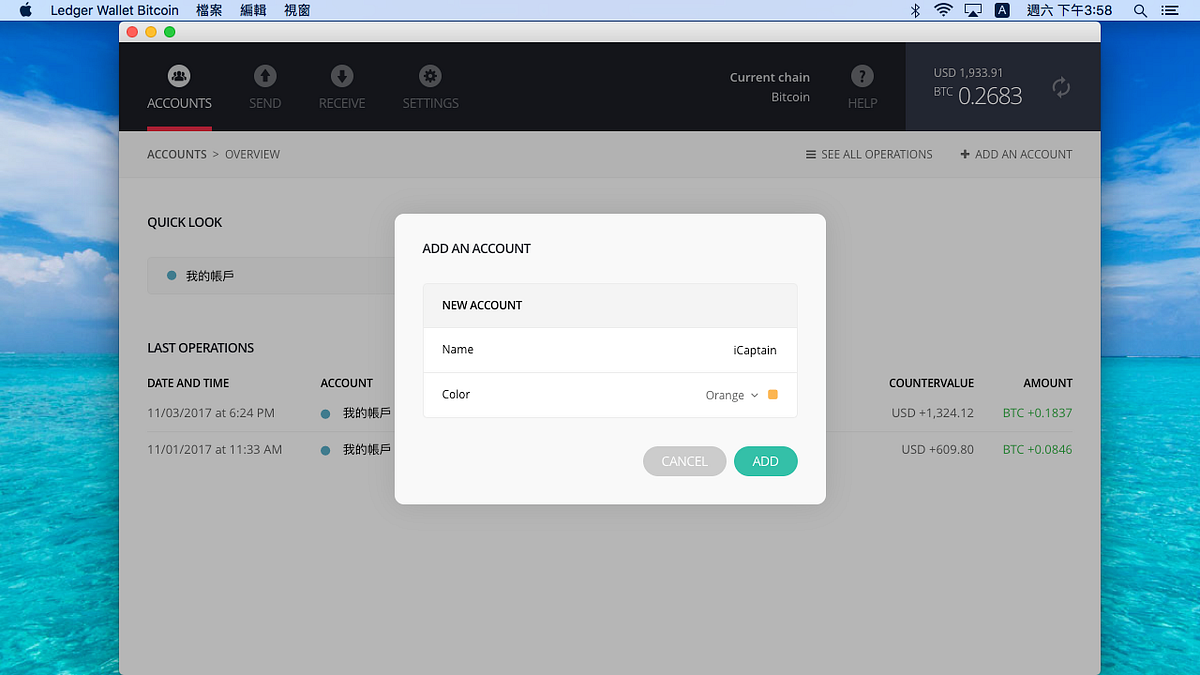Click the BTC 0.2683 balance
The image size is (1200, 675).
(x=978, y=95)
